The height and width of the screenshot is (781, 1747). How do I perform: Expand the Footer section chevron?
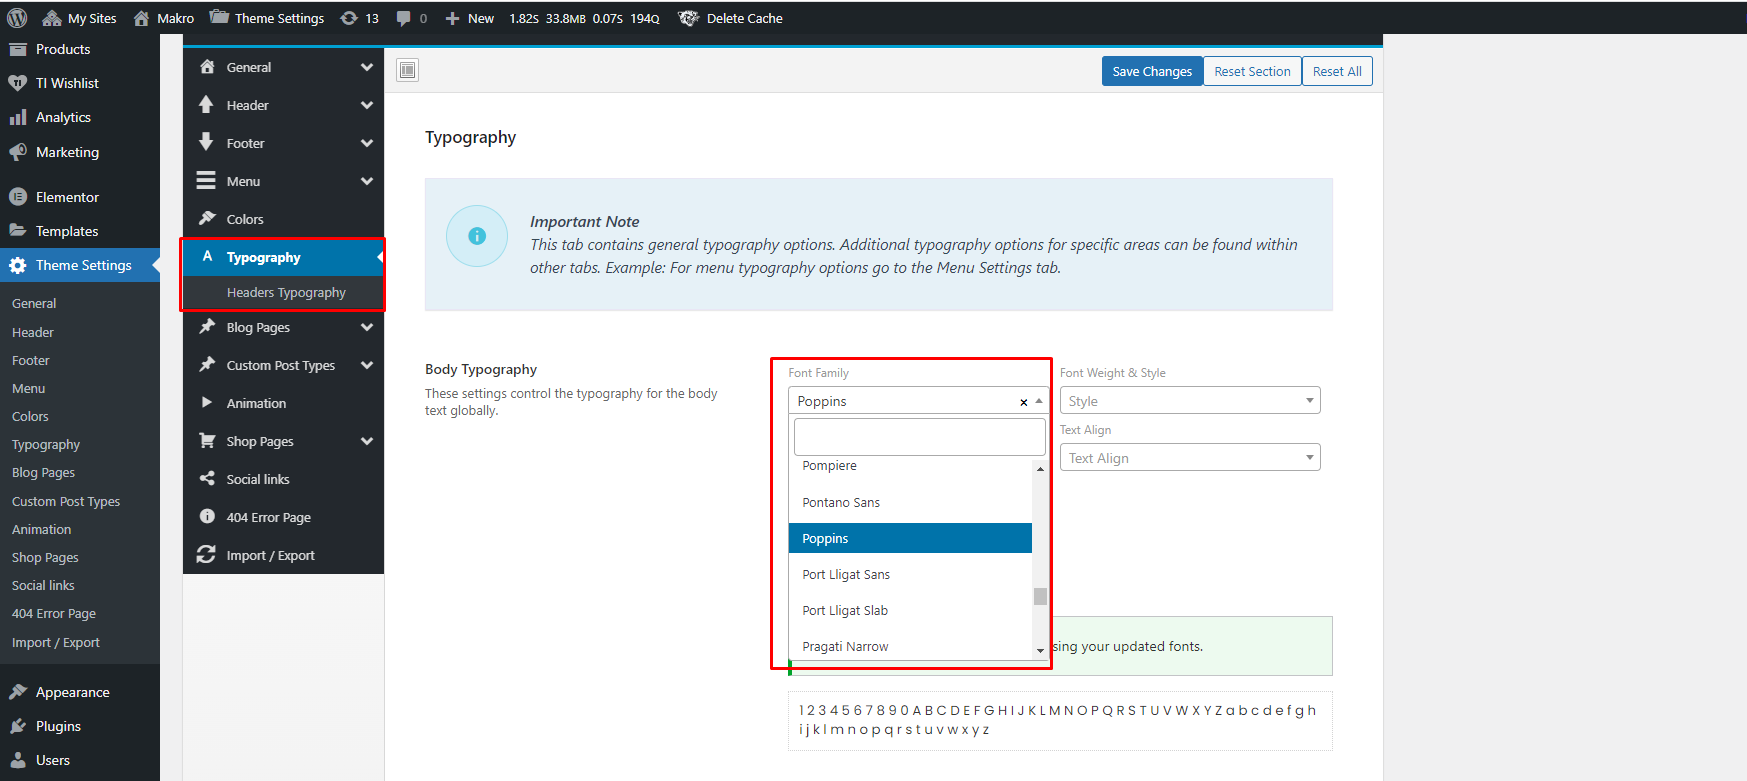[x=367, y=143]
